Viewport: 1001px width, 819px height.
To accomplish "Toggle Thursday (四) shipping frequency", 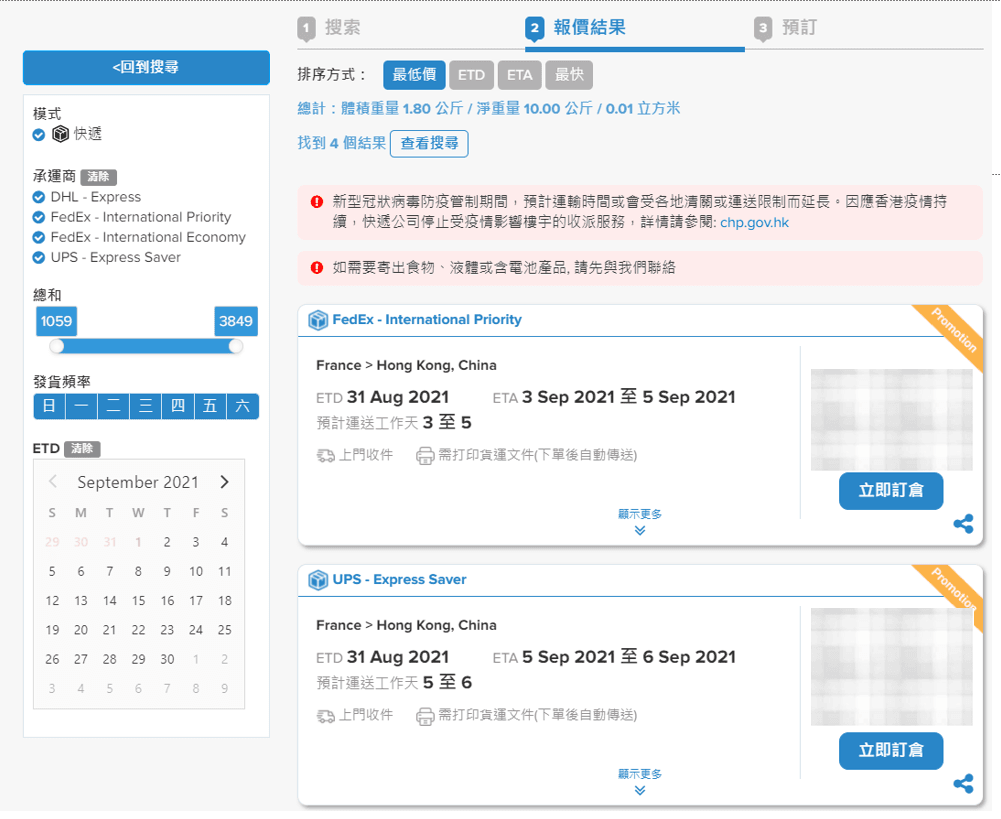I will (178, 406).
